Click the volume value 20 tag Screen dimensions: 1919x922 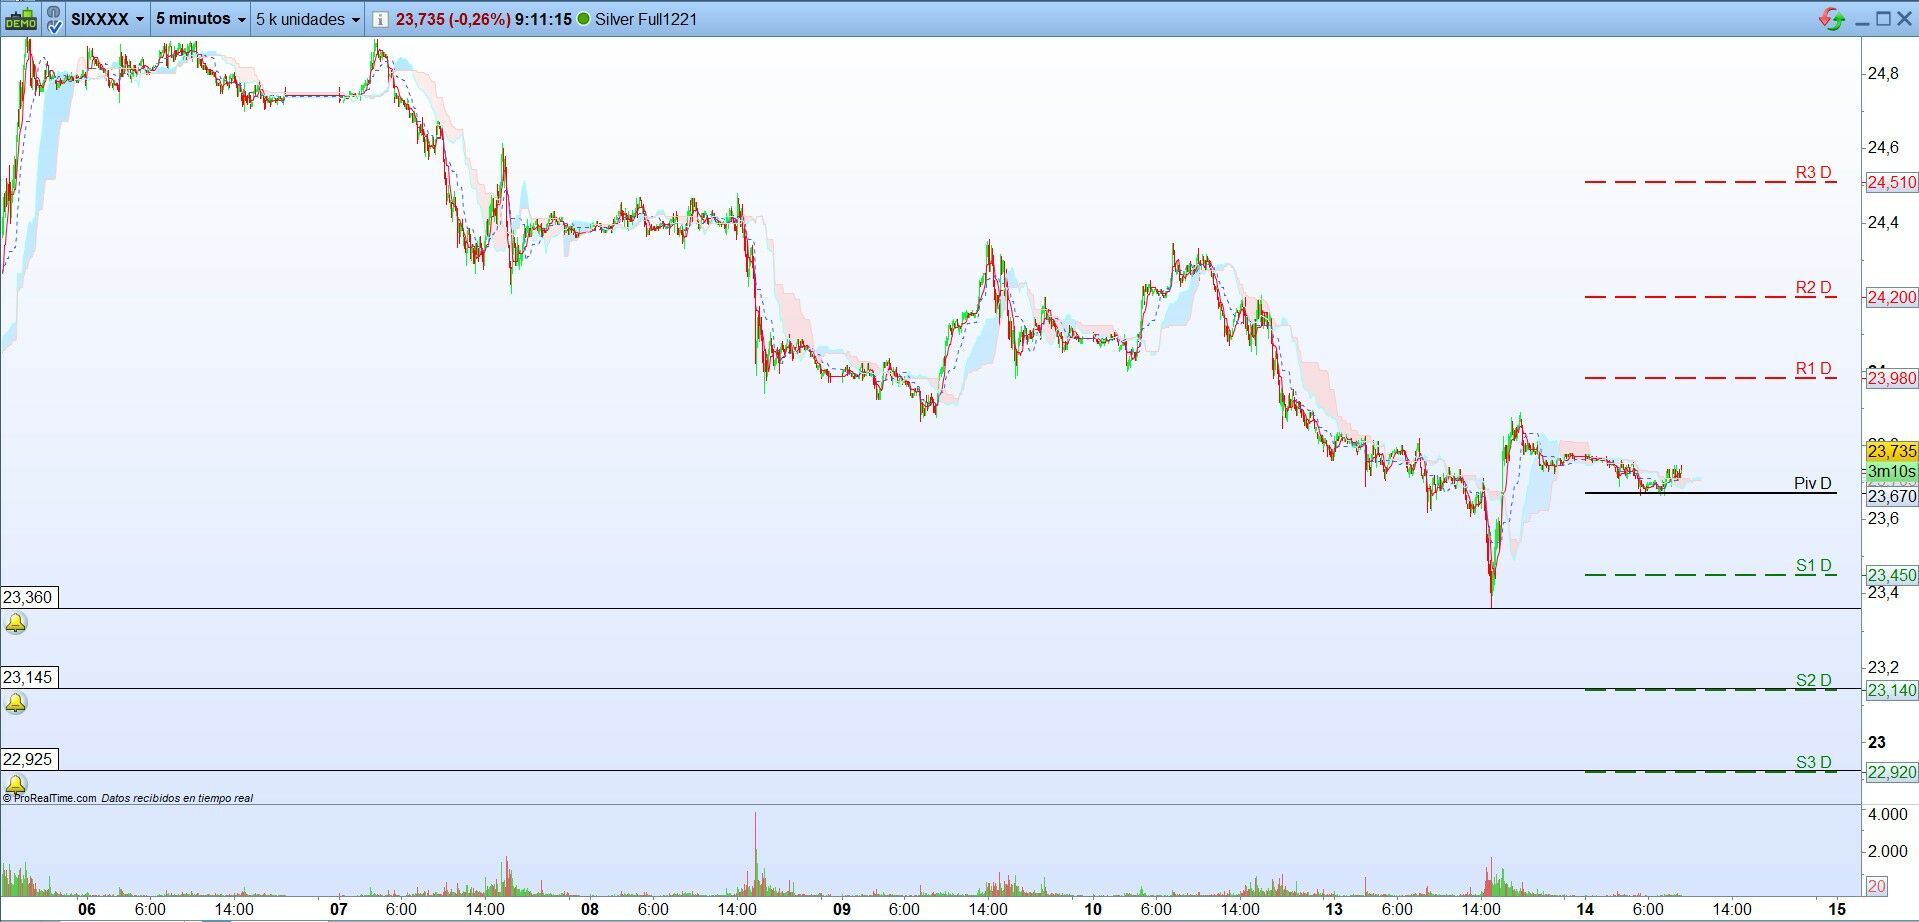point(1877,887)
